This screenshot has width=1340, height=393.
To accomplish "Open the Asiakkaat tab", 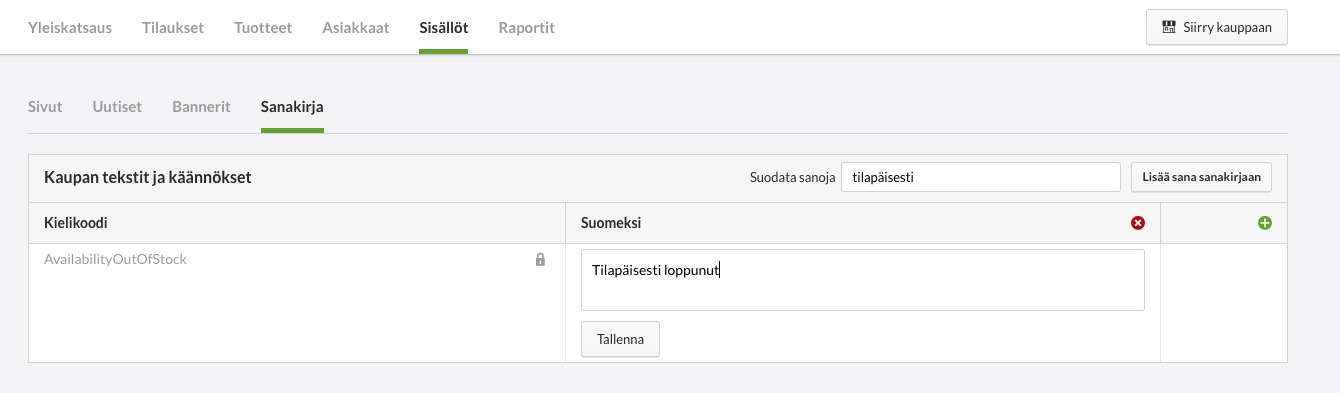I will coord(356,28).
